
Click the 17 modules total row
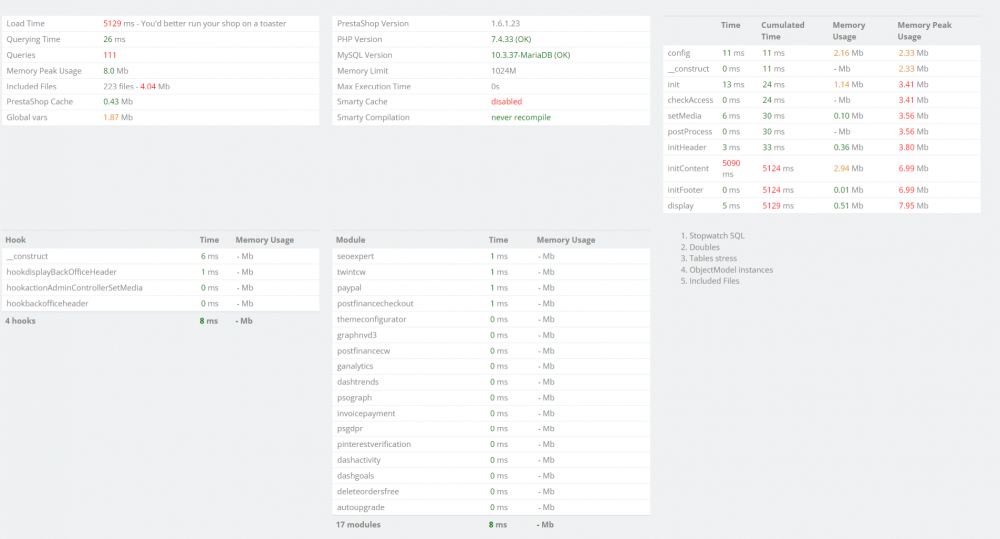click(491, 525)
